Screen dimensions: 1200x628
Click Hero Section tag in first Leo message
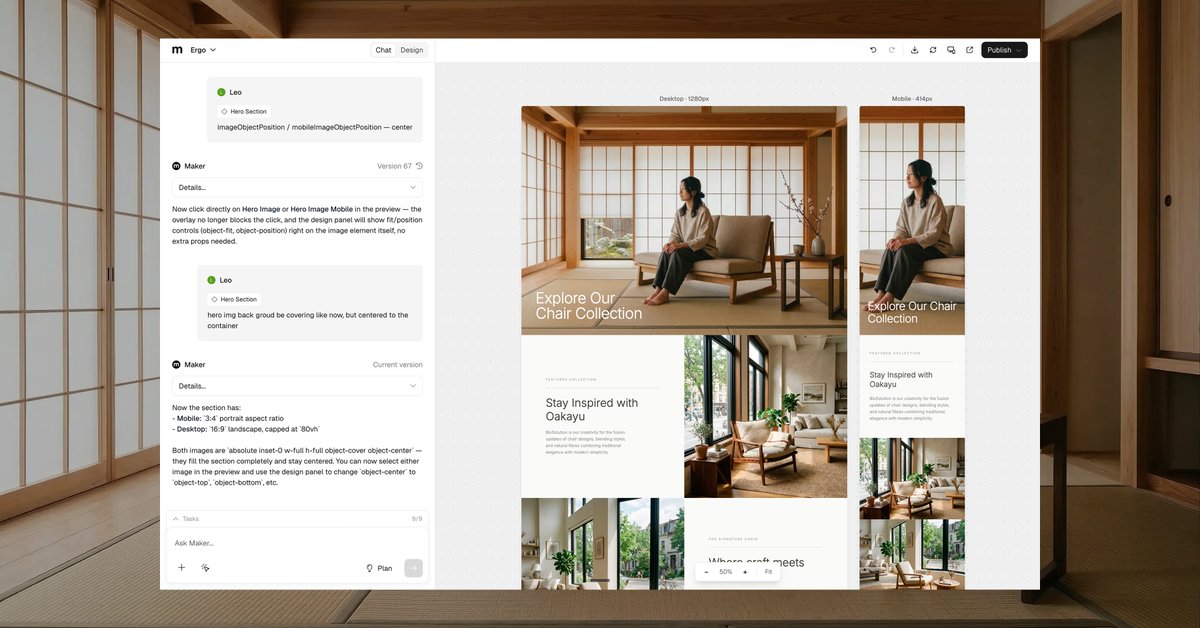click(244, 111)
